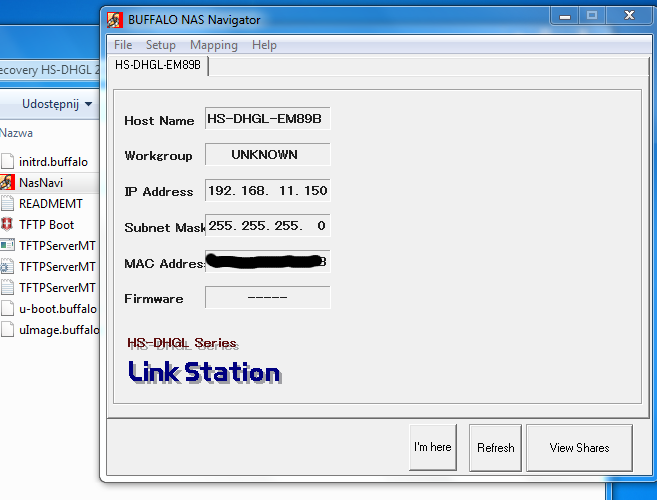657x500 pixels.
Task: Click the Host Name field
Action: (x=266, y=119)
